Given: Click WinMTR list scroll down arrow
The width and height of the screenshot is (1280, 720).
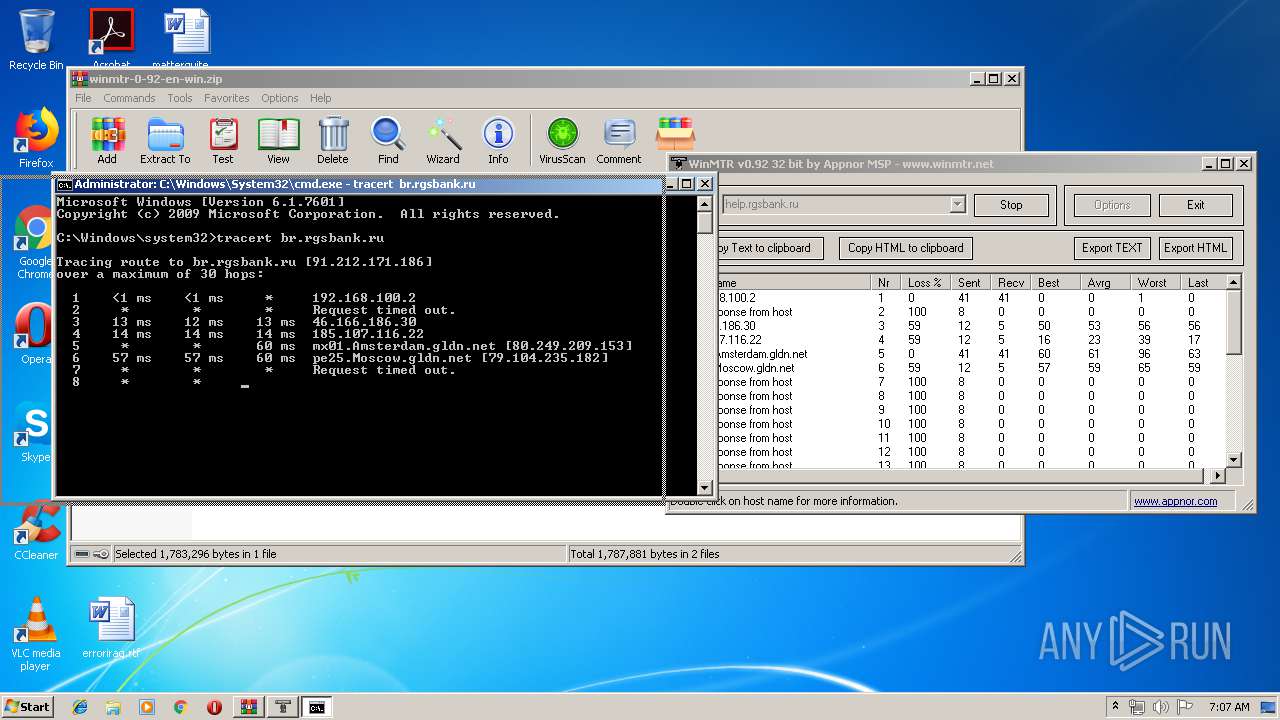Looking at the screenshot, I should coord(1233,459).
